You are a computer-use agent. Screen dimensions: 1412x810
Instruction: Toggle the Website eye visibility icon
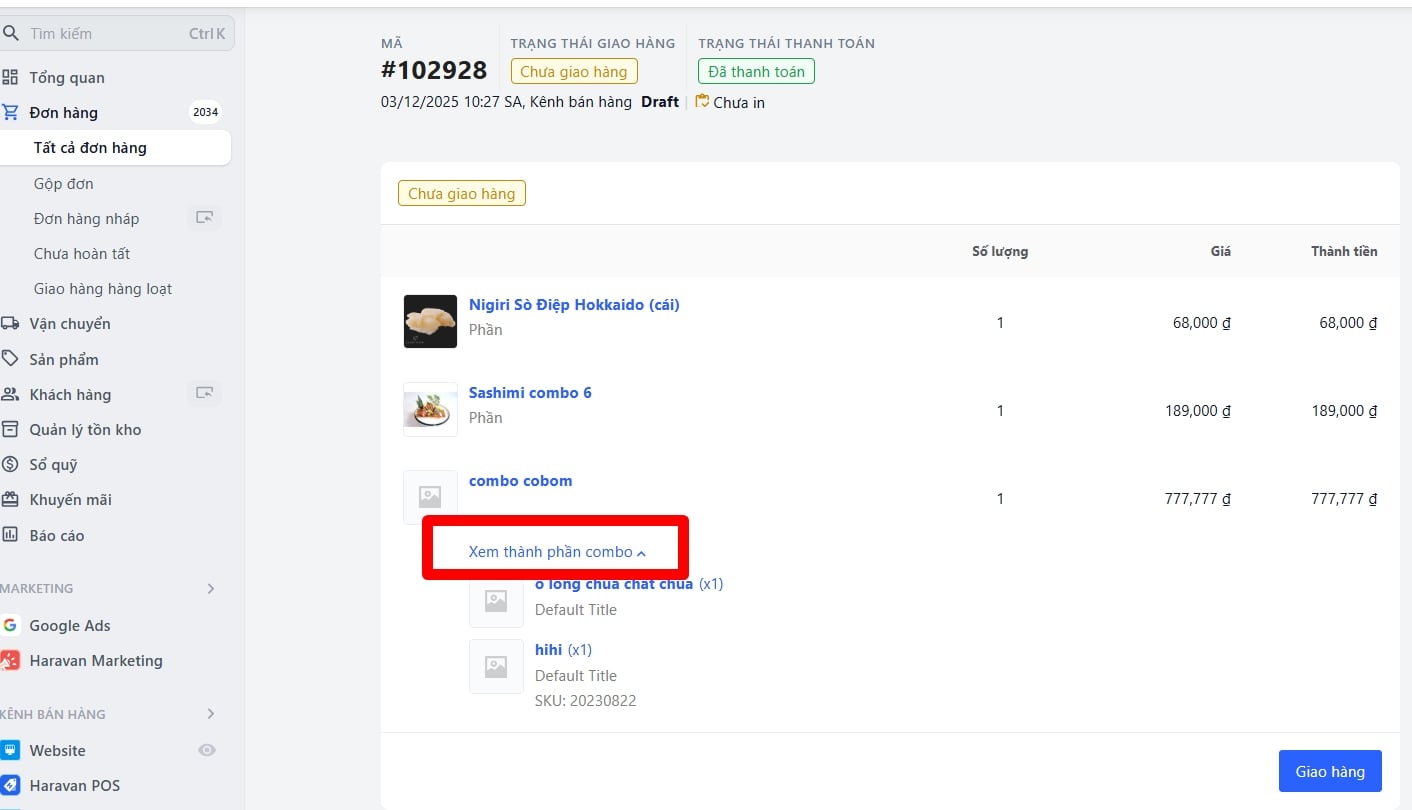coord(207,751)
